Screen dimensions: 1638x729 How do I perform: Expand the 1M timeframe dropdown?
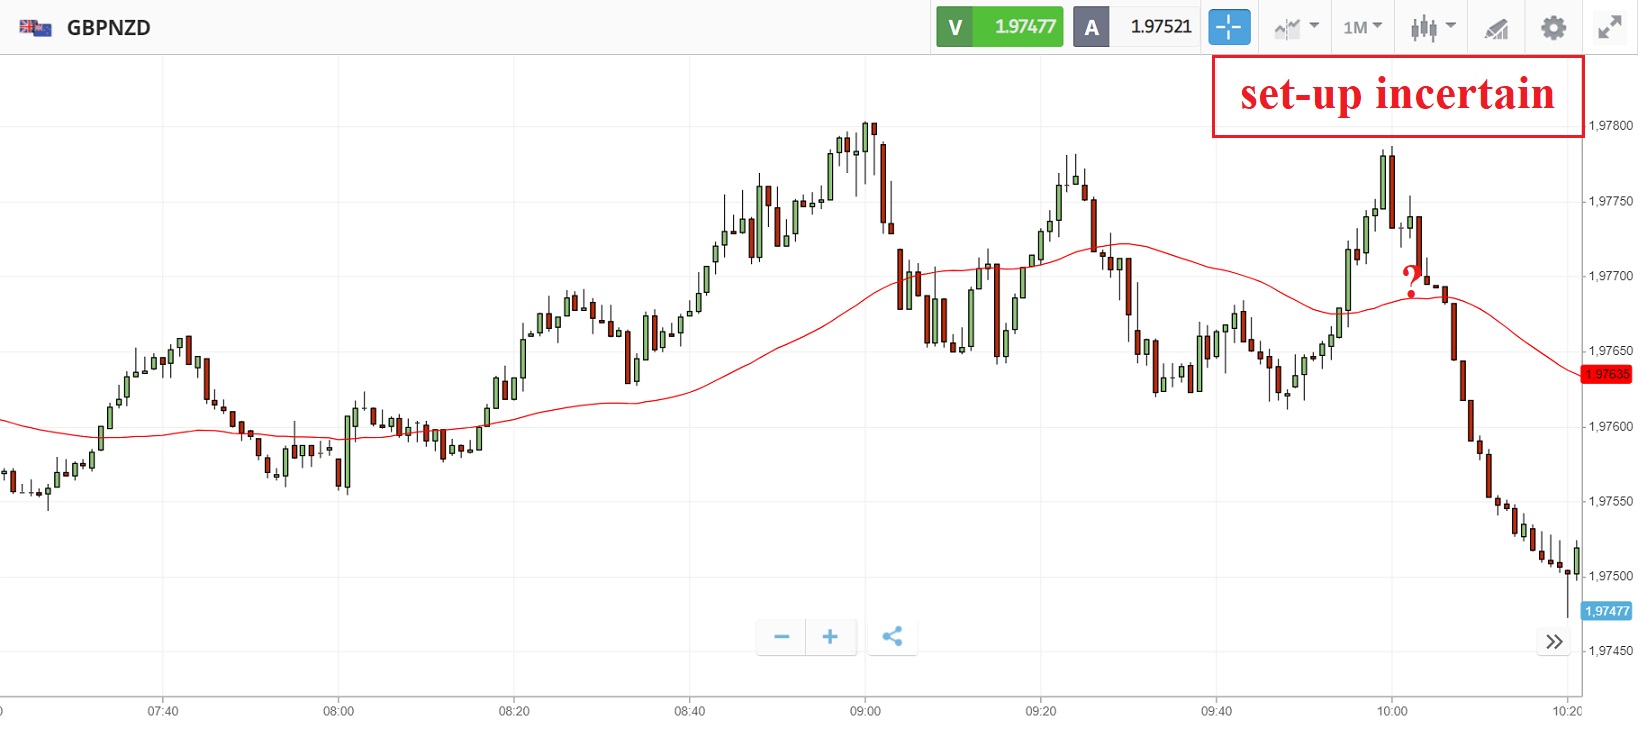coord(1362,27)
